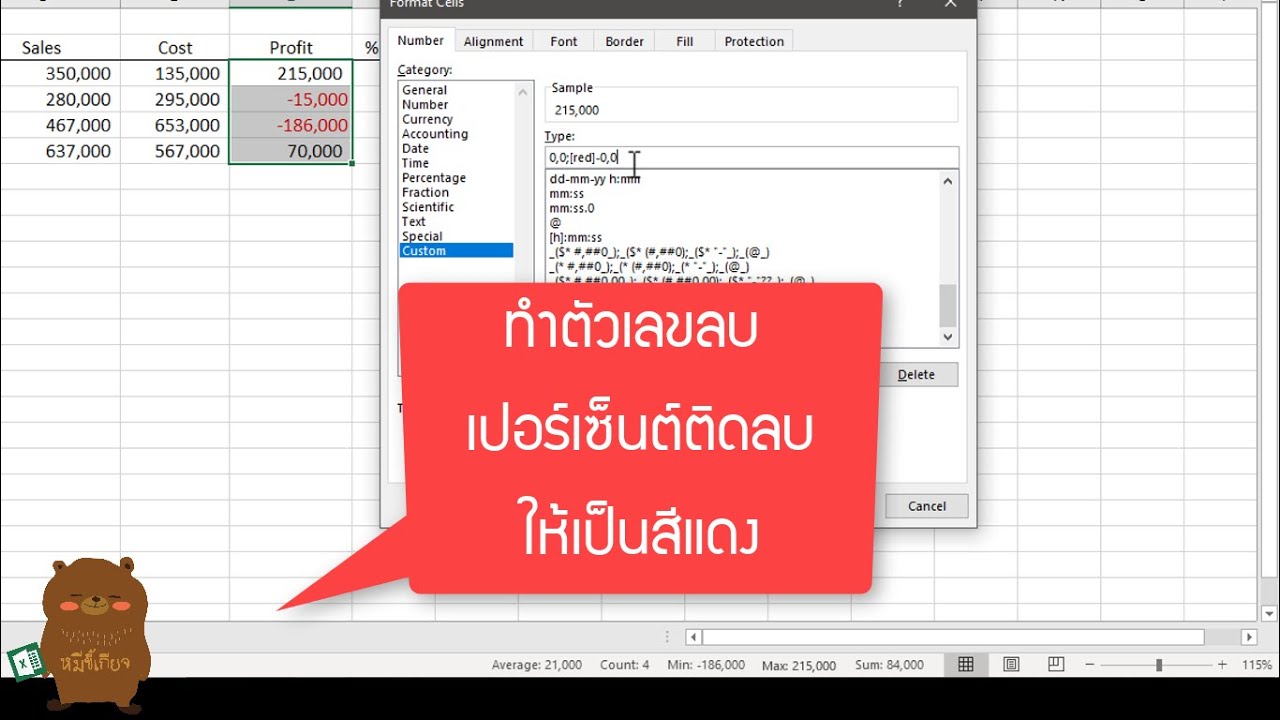
Task: Pick the dd-mm-yy h:mm format code
Action: pyautogui.click(x=595, y=179)
